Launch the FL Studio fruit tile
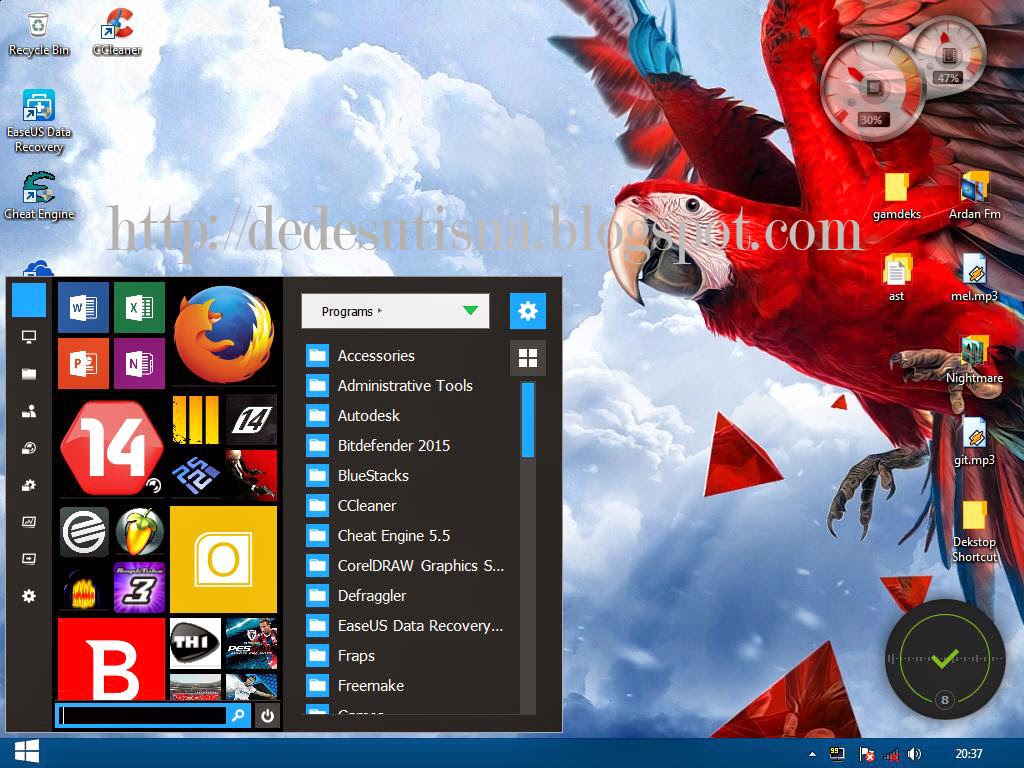1024x768 pixels. click(x=139, y=532)
